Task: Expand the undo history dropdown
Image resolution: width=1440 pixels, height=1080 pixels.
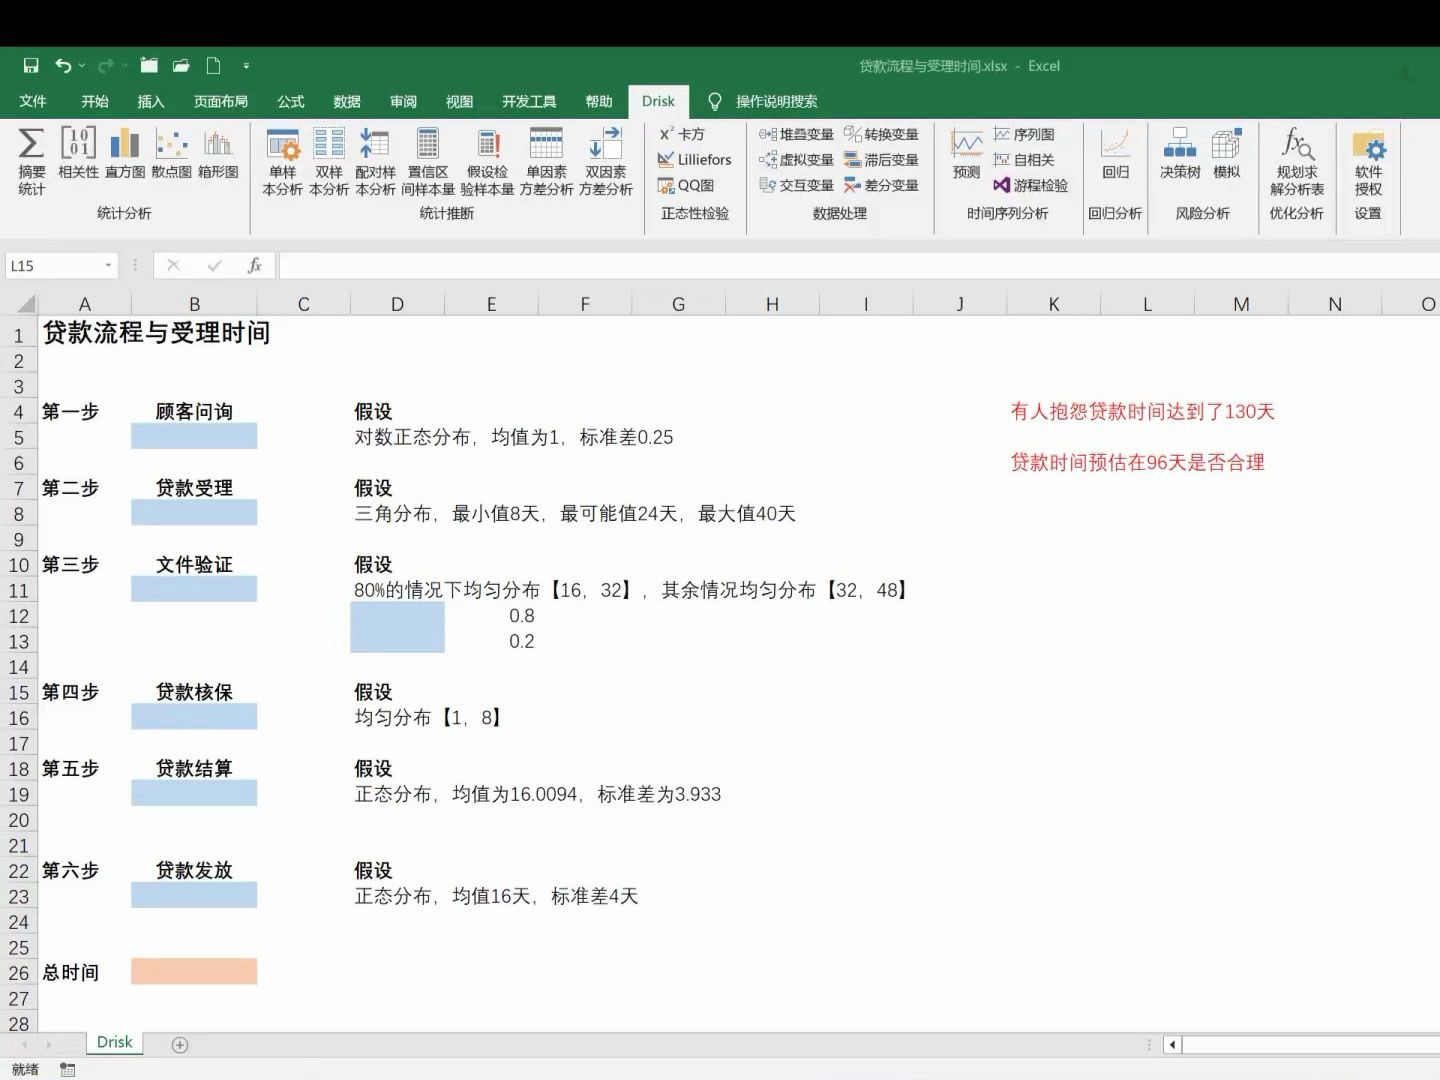Action: (81, 66)
